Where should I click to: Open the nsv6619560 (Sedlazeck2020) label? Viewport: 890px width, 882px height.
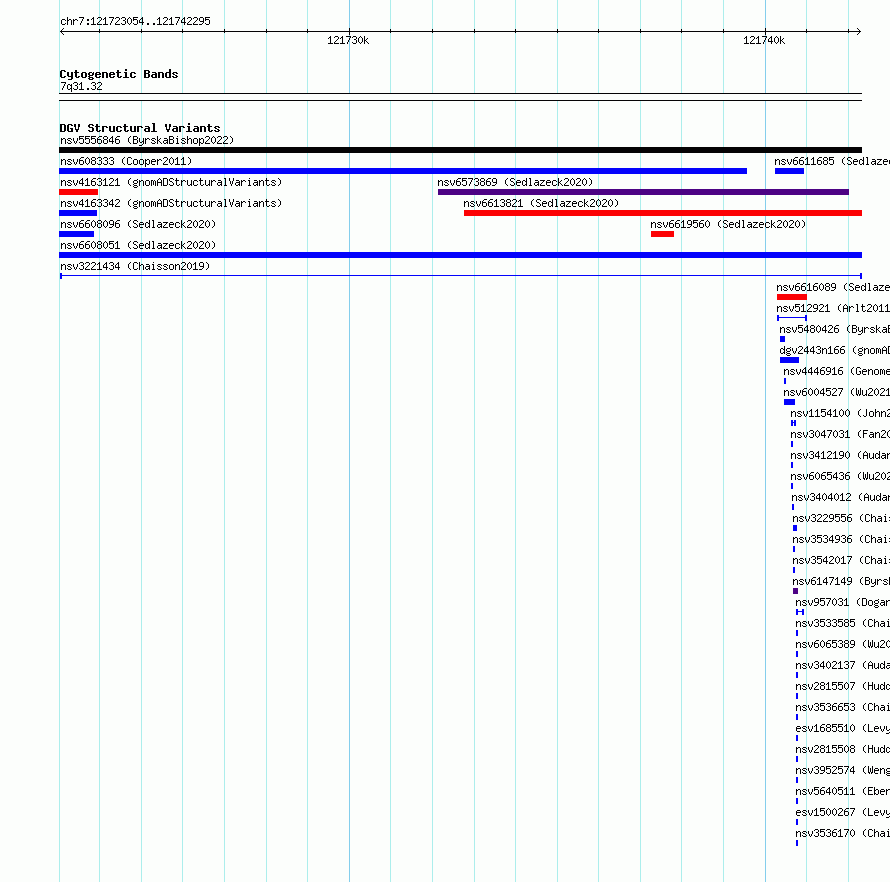[x=728, y=224]
